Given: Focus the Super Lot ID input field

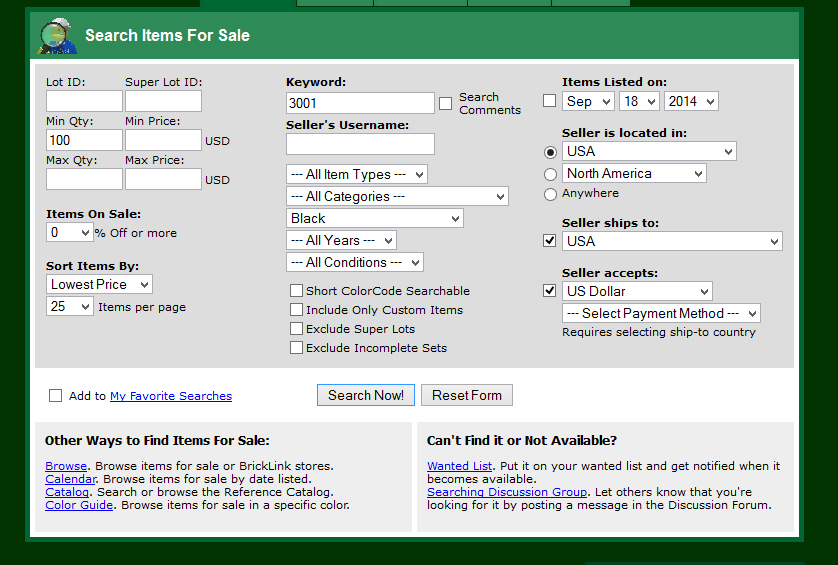Looking at the screenshot, I should coord(164,101).
